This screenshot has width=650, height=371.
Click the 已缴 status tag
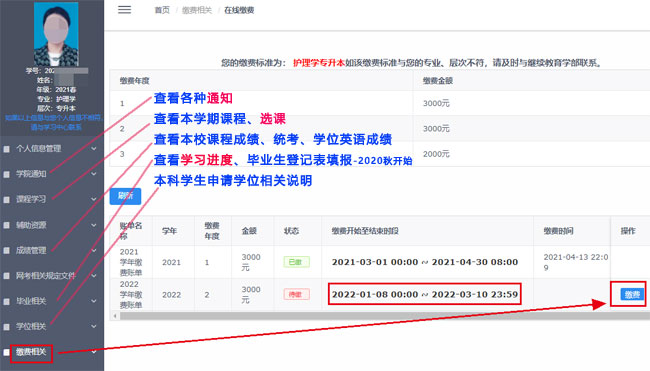(x=296, y=262)
